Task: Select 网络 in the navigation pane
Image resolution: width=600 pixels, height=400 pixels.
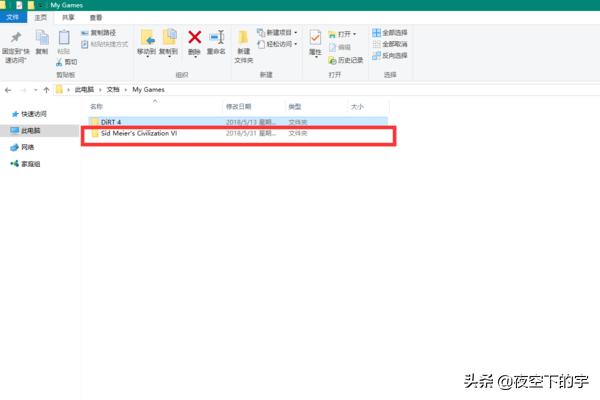Action: [x=23, y=147]
